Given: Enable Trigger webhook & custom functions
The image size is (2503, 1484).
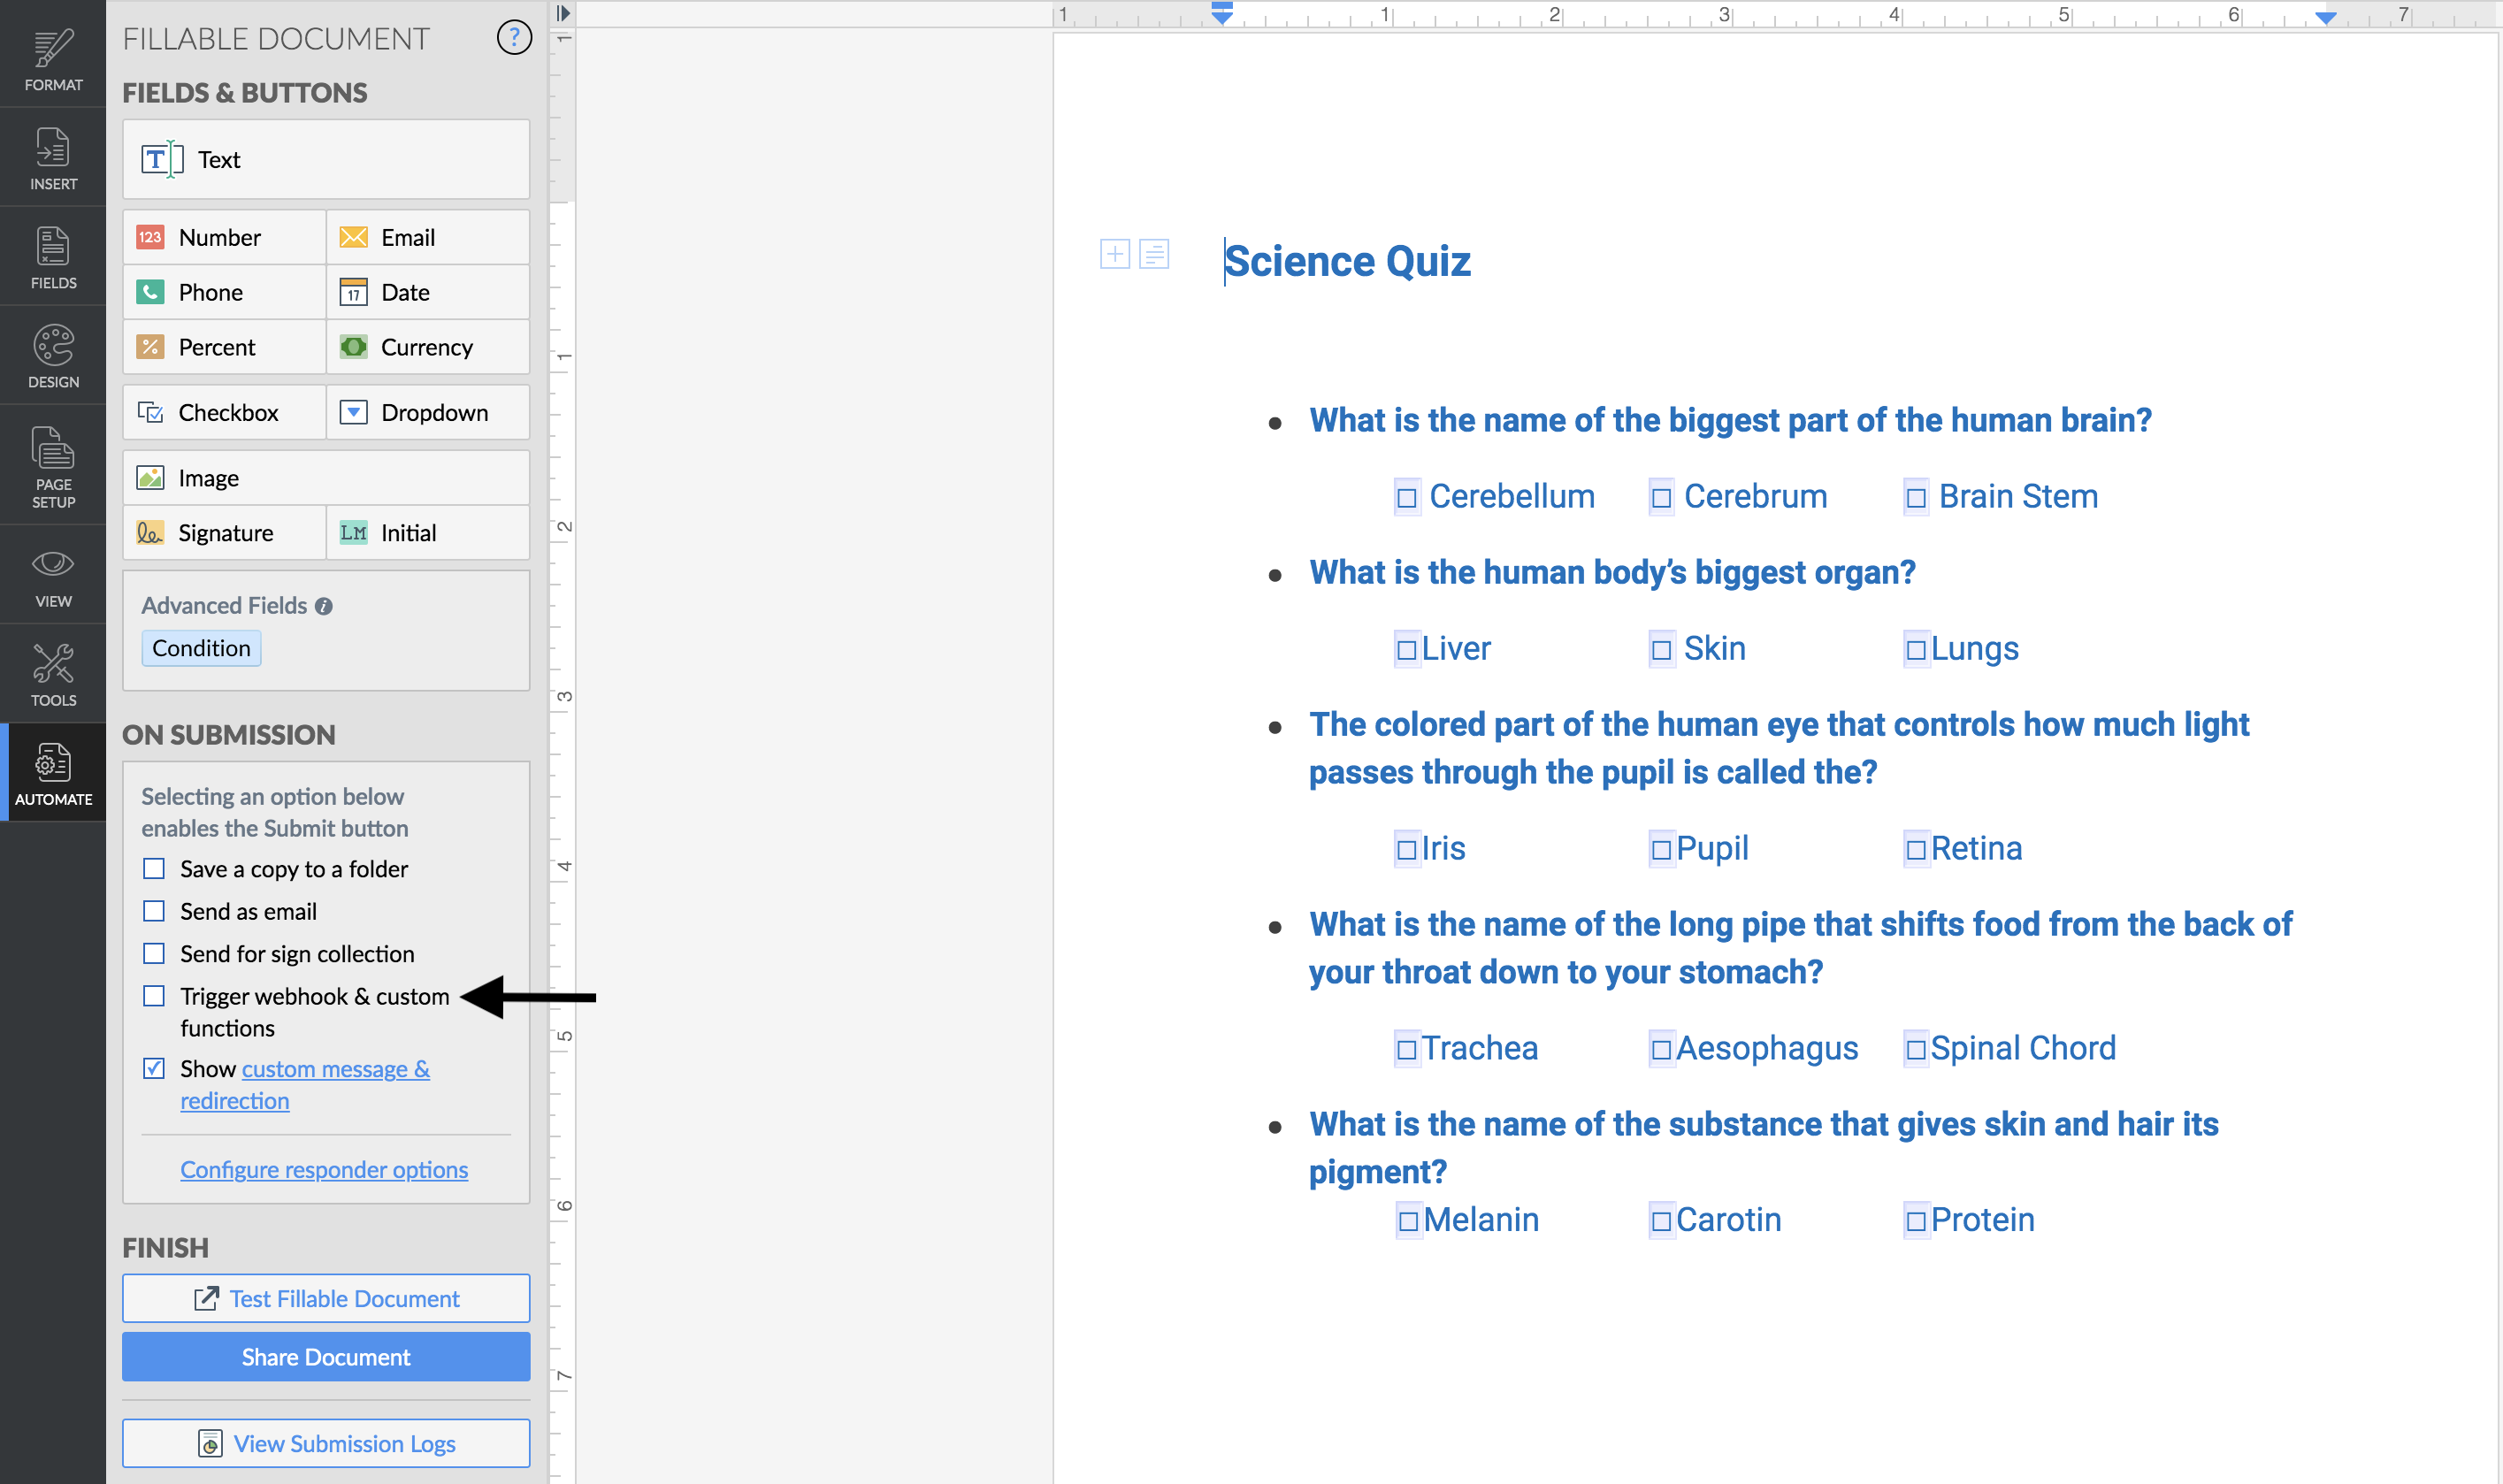Looking at the screenshot, I should pyautogui.click(x=154, y=996).
